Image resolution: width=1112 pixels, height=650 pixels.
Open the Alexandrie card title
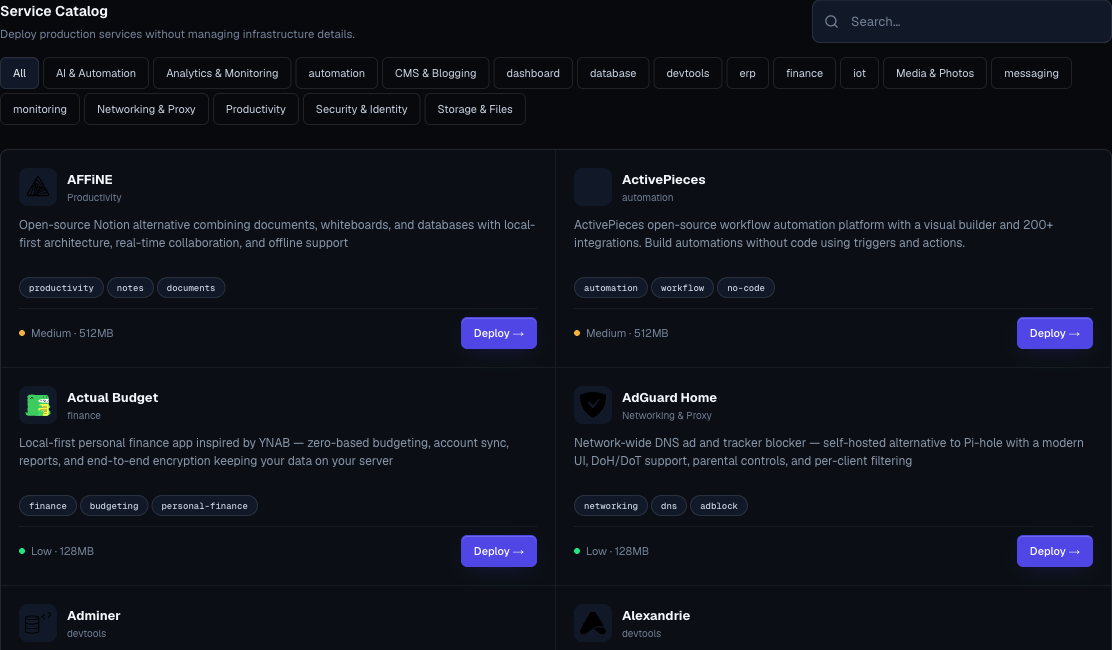(655, 615)
